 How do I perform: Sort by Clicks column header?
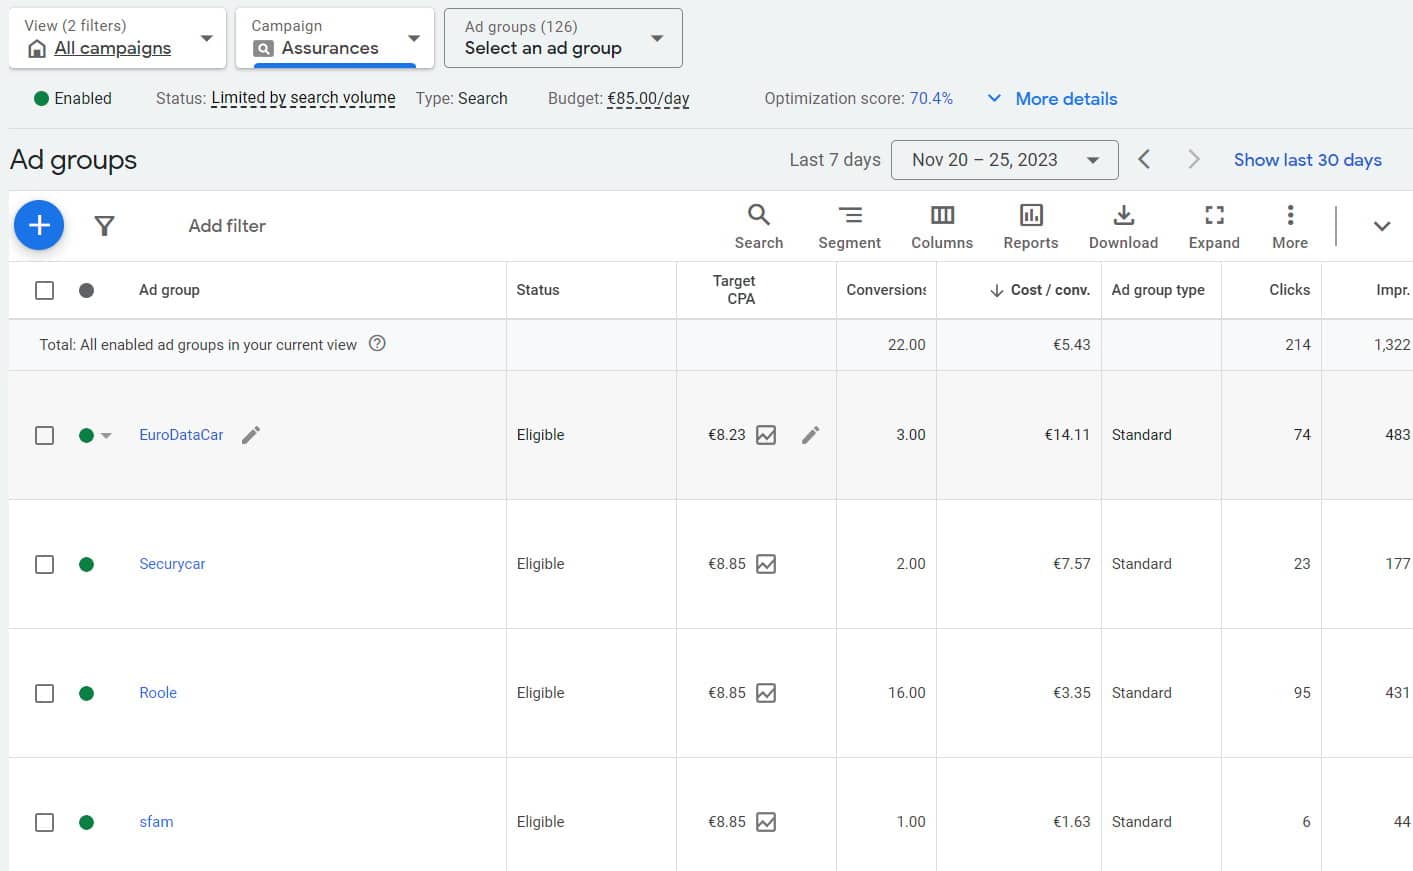[1289, 290]
